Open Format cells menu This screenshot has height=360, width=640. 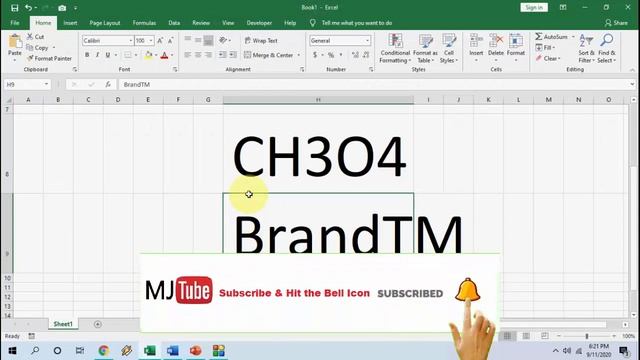(516, 48)
